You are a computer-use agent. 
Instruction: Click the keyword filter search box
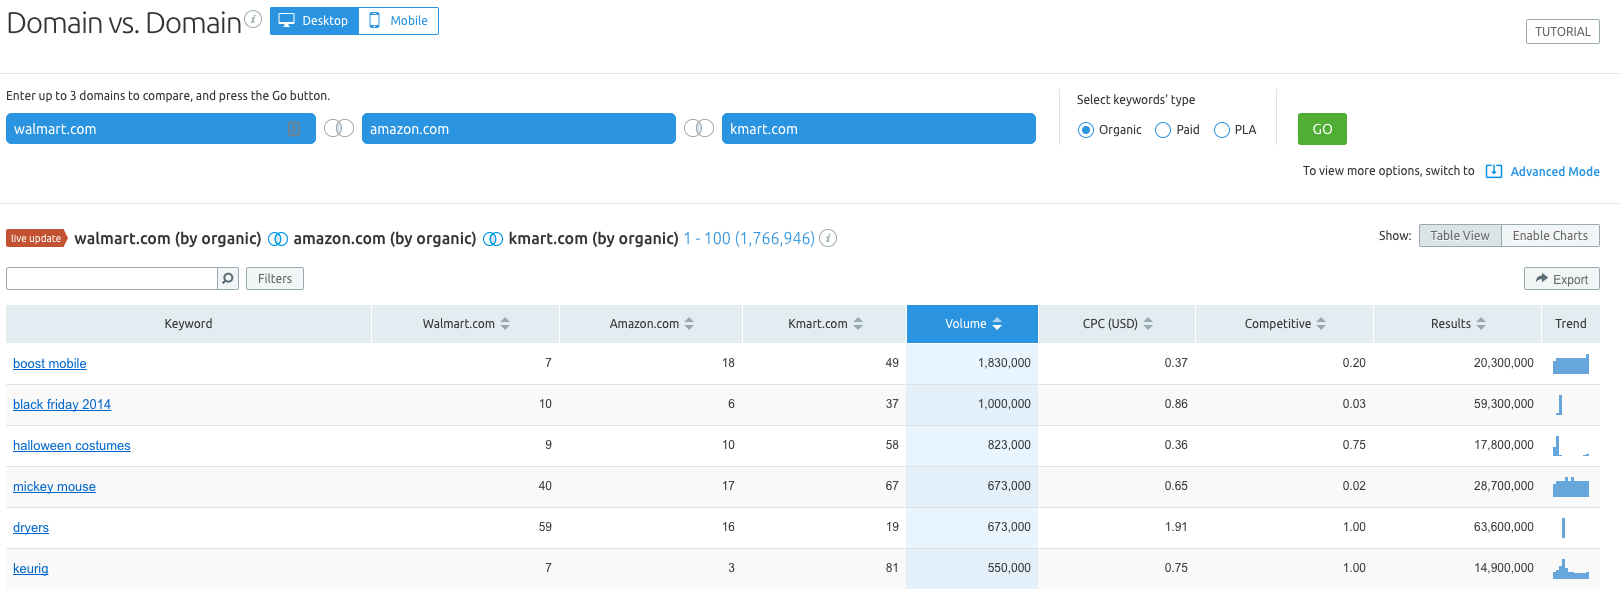(x=112, y=279)
